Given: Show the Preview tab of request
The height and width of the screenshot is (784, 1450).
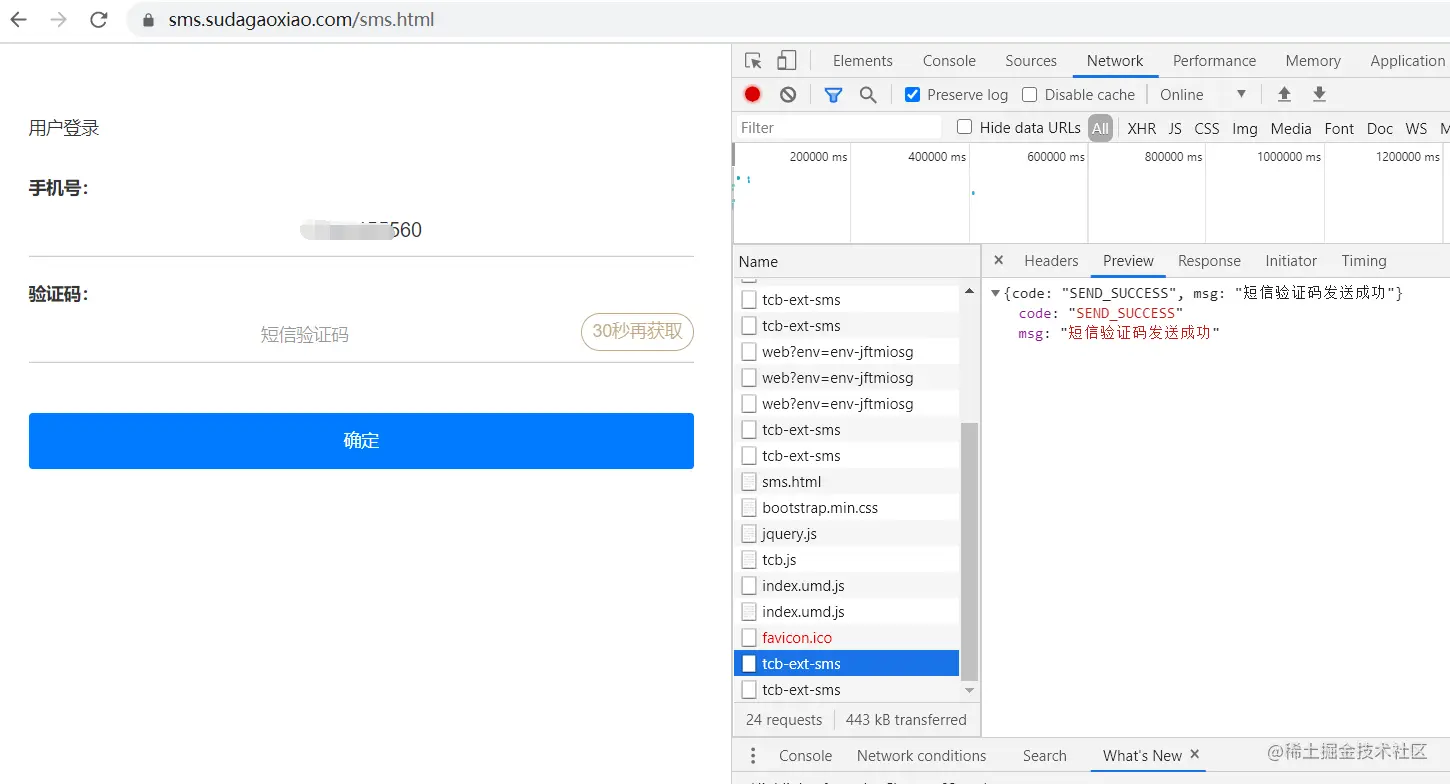Looking at the screenshot, I should click(x=1128, y=260).
